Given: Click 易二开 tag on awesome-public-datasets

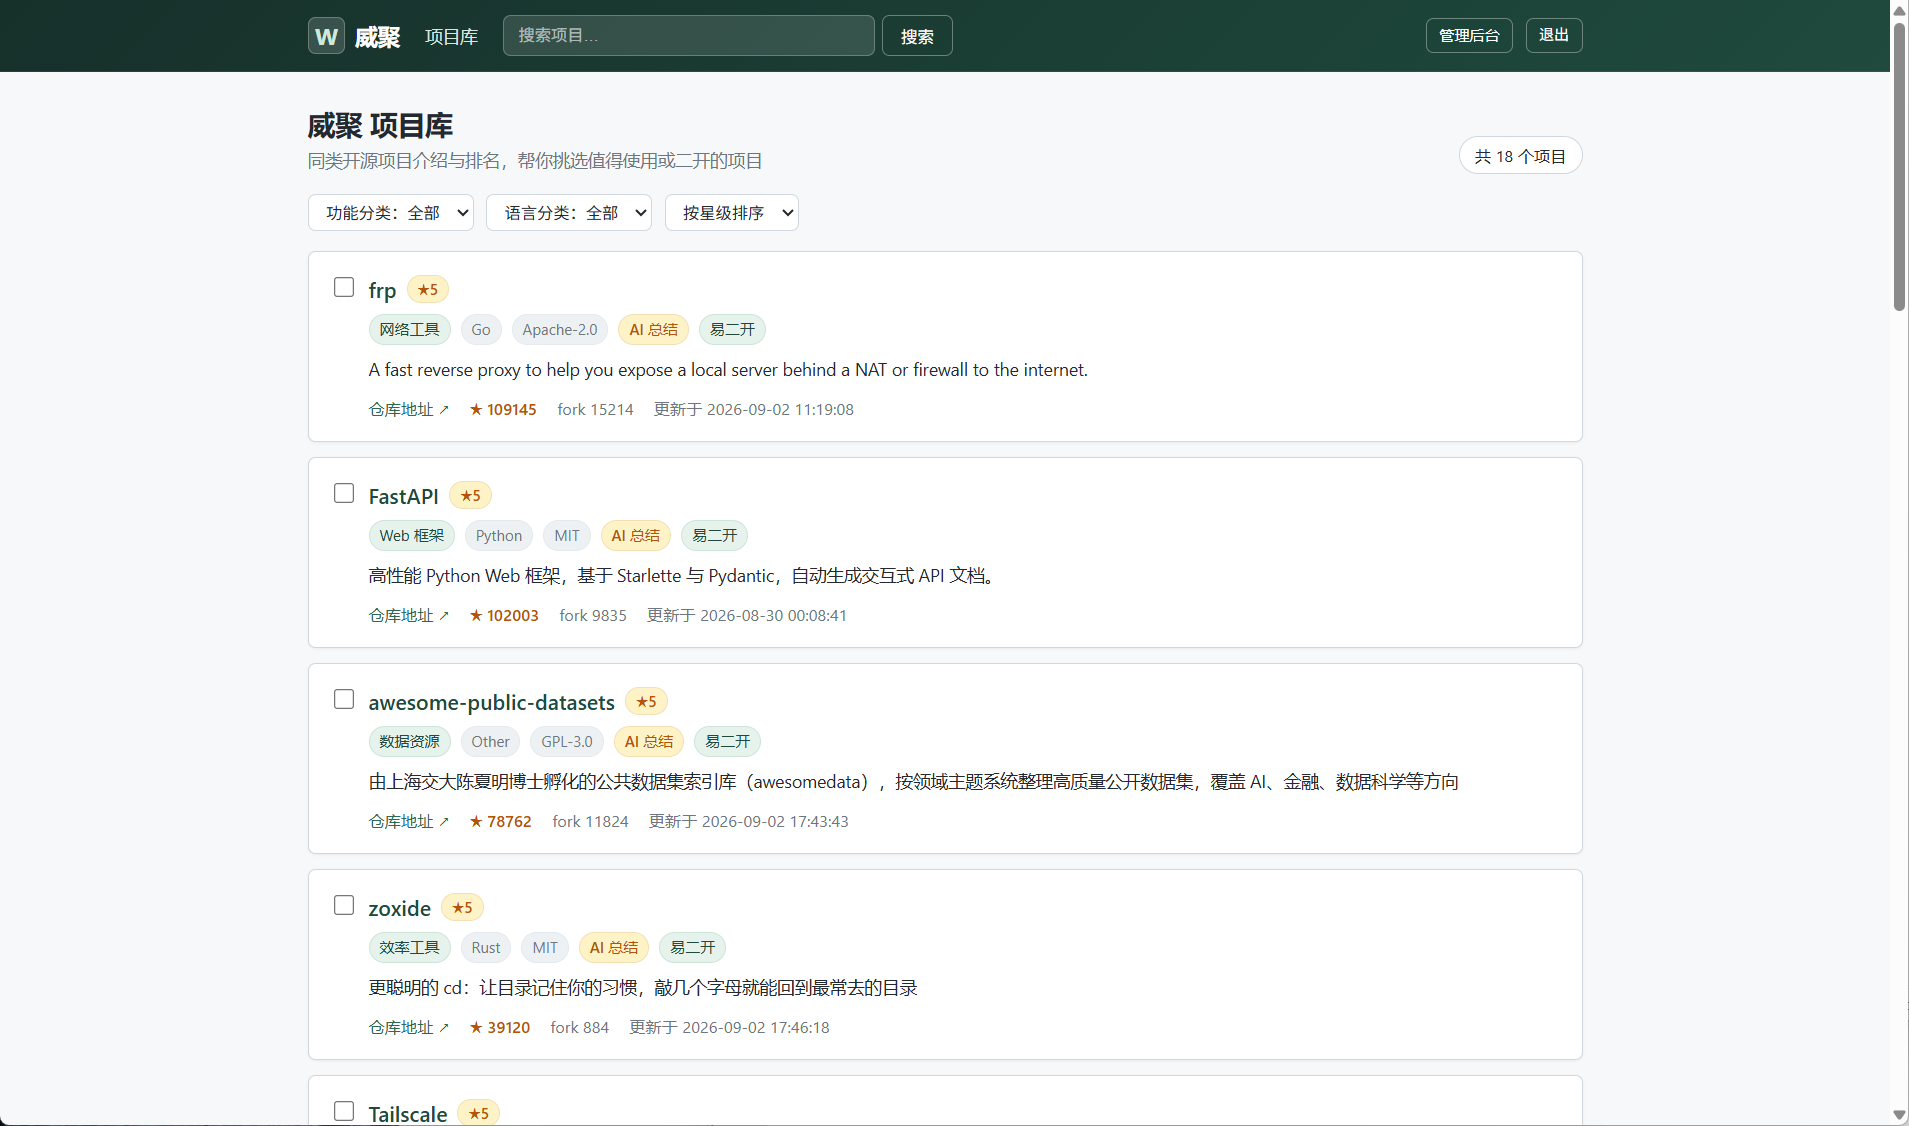Looking at the screenshot, I should [x=727, y=742].
